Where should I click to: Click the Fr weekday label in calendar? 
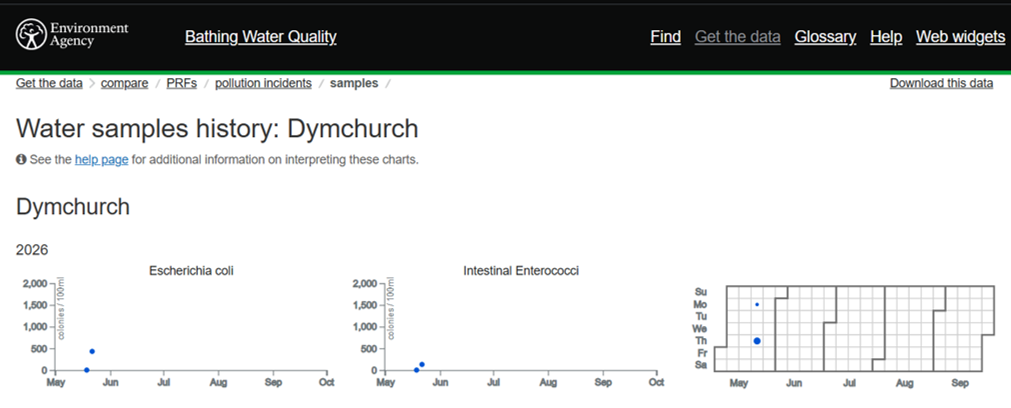(703, 353)
